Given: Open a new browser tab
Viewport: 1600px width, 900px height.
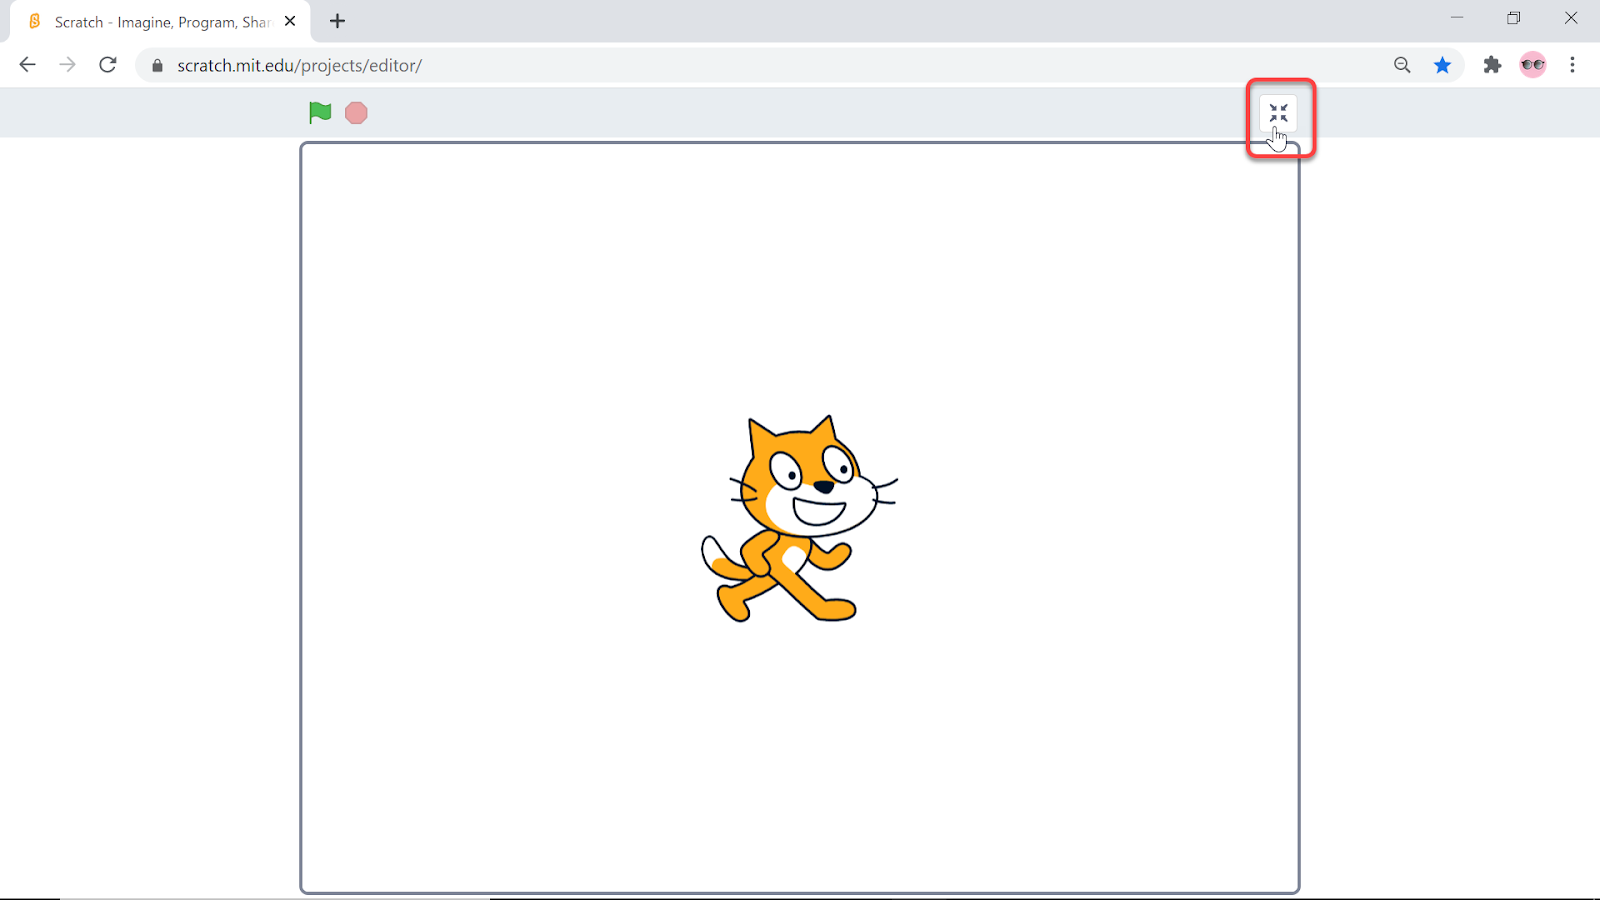Looking at the screenshot, I should pos(338,21).
